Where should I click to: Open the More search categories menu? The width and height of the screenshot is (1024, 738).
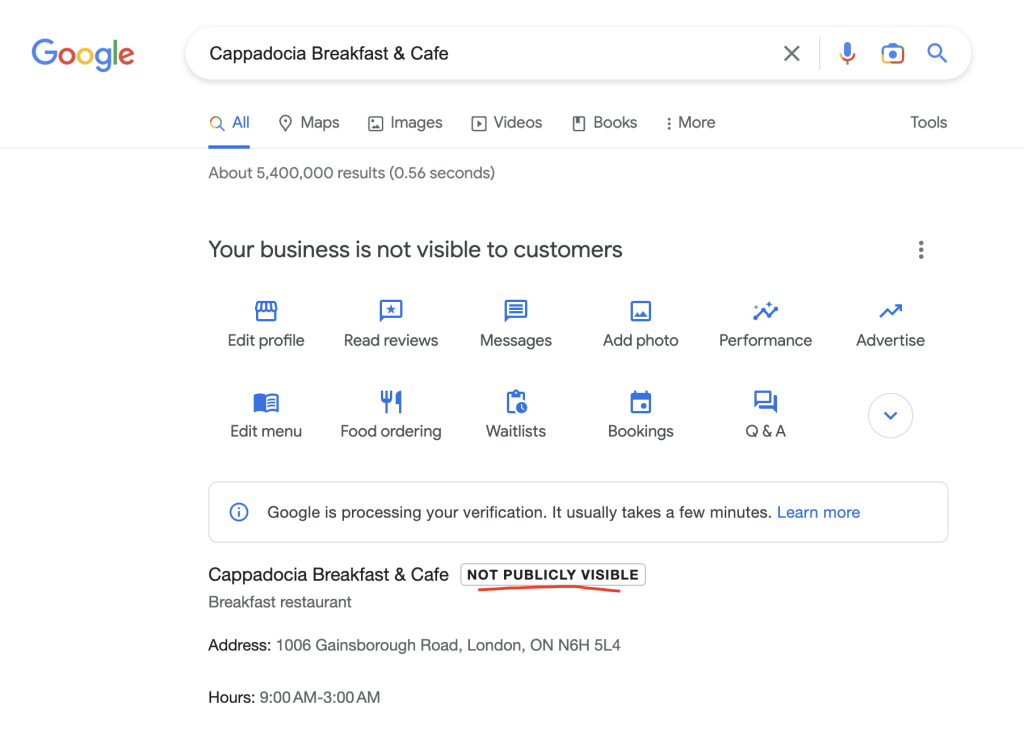(x=690, y=123)
